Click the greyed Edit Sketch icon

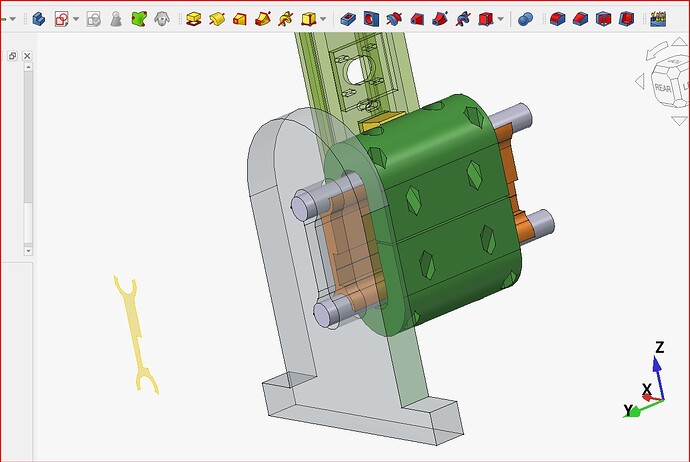[x=93, y=19]
